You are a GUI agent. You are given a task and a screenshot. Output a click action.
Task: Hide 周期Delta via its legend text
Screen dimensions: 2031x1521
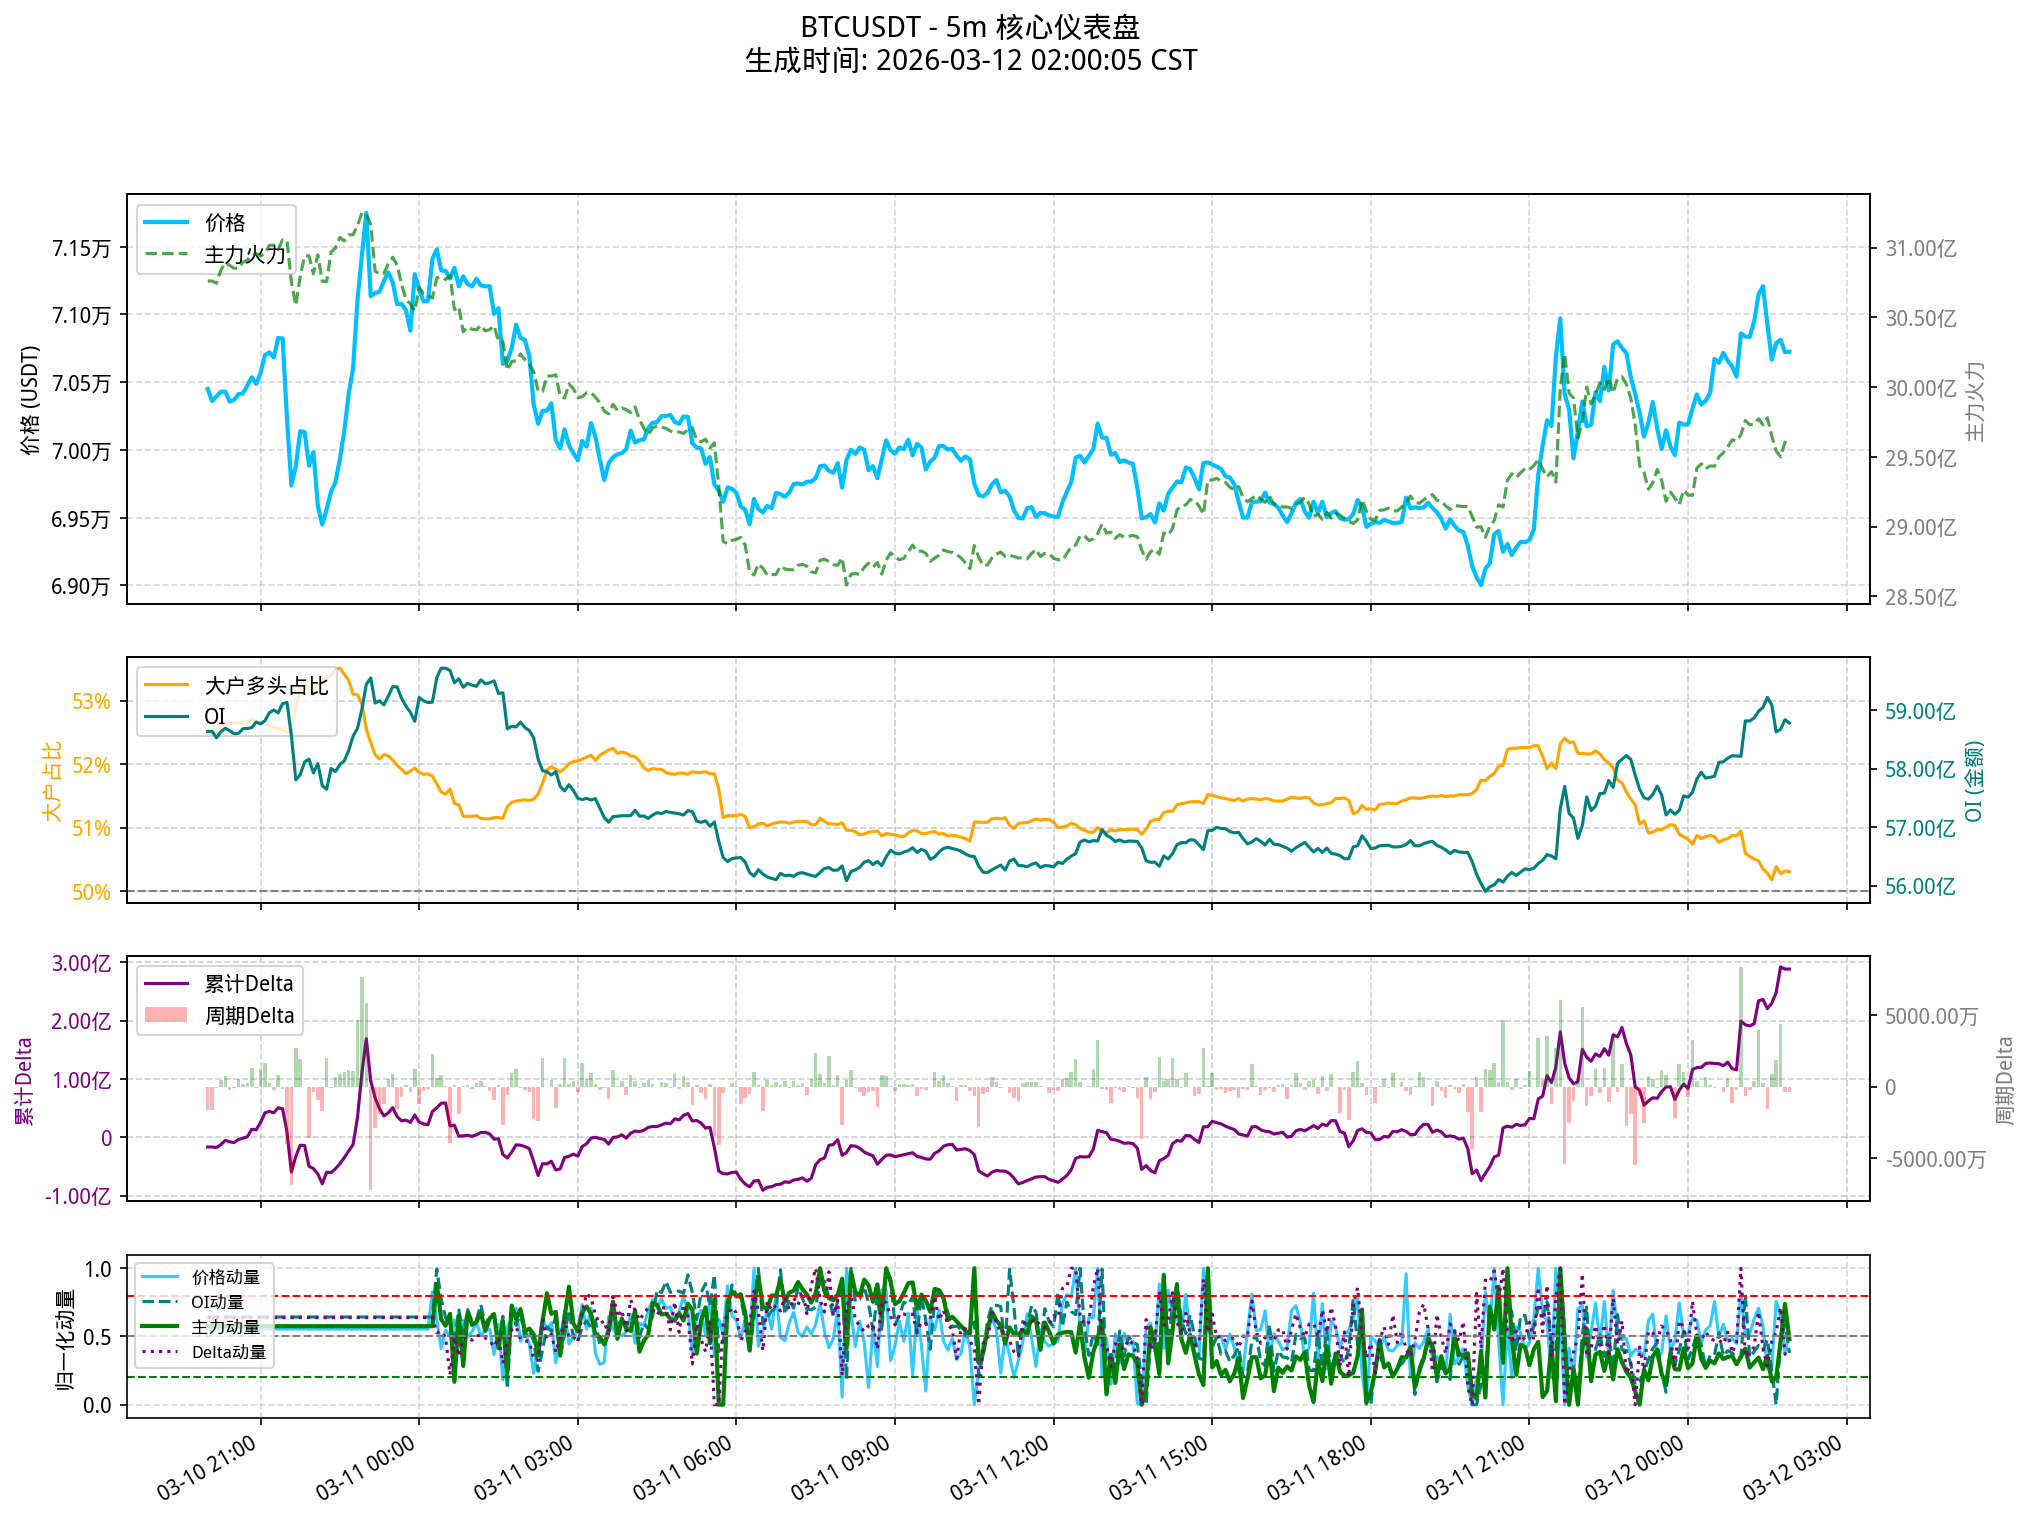pyautogui.click(x=248, y=1015)
